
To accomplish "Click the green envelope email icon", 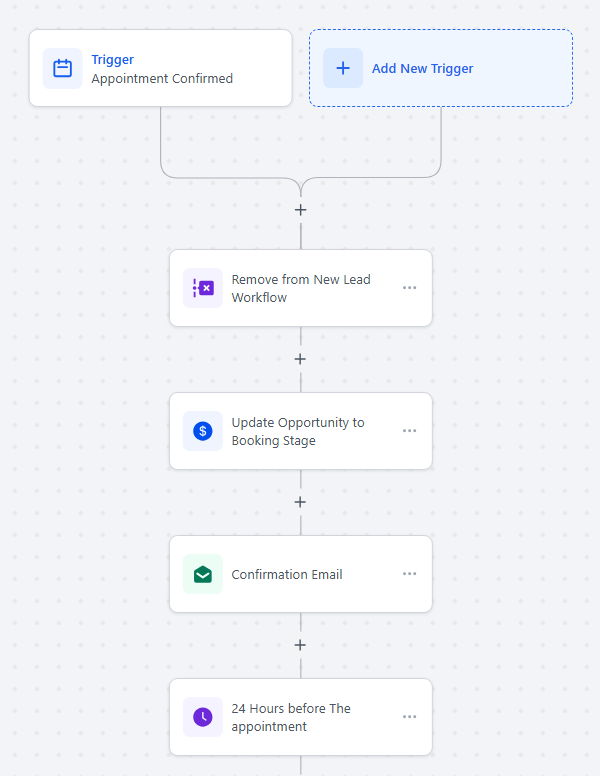I will pos(203,574).
